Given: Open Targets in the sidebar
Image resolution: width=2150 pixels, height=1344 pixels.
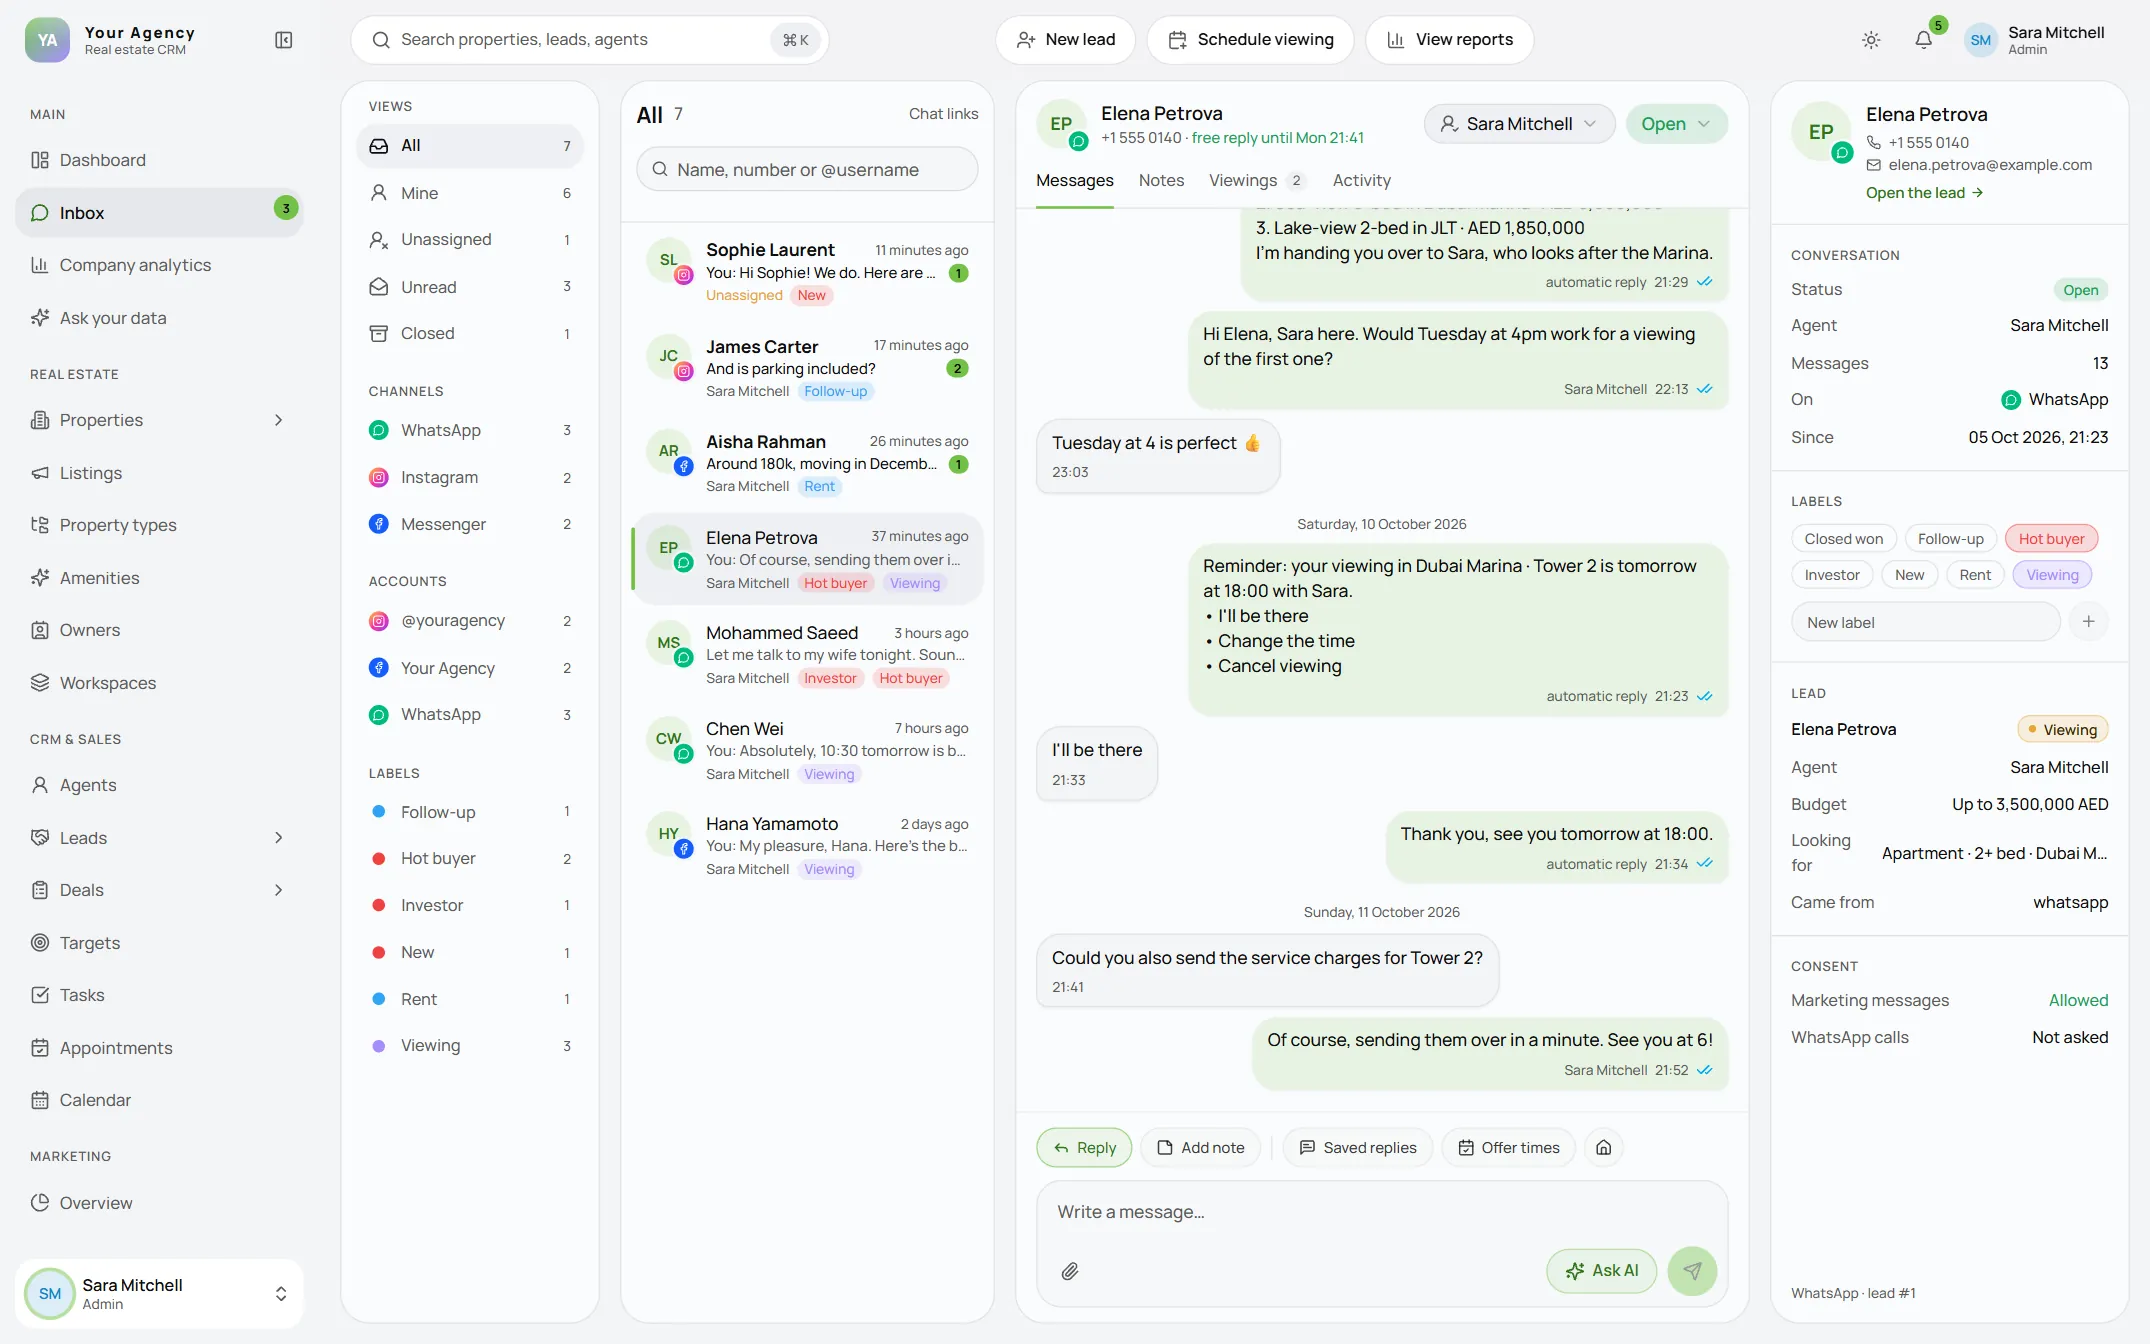Looking at the screenshot, I should point(159,943).
